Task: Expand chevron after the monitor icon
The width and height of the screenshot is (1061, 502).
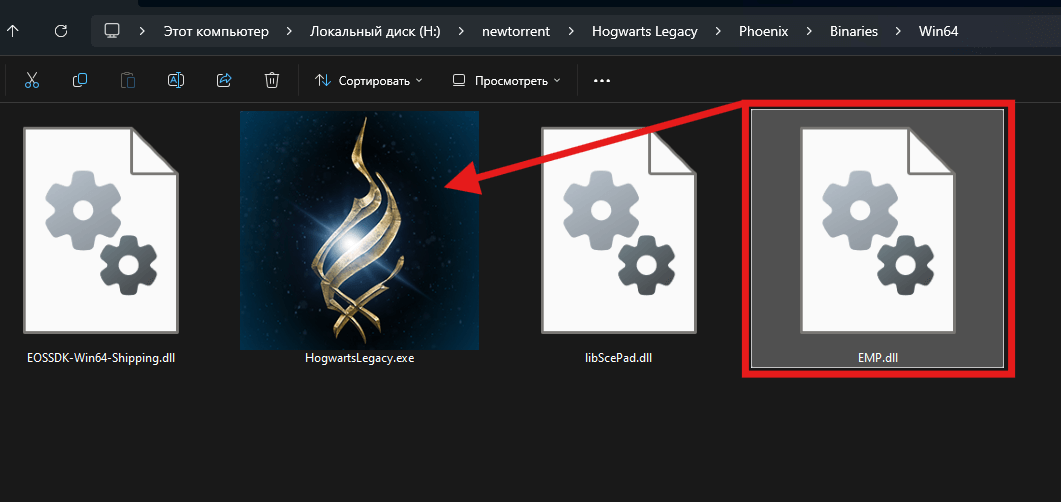Action: point(142,31)
